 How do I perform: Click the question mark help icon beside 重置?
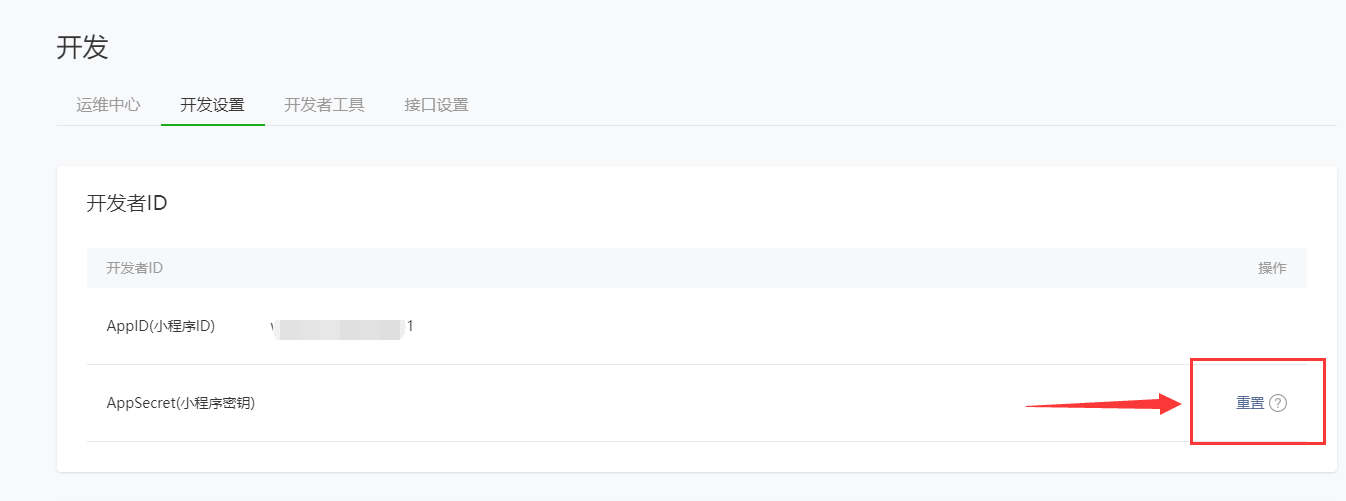pyautogui.click(x=1277, y=403)
